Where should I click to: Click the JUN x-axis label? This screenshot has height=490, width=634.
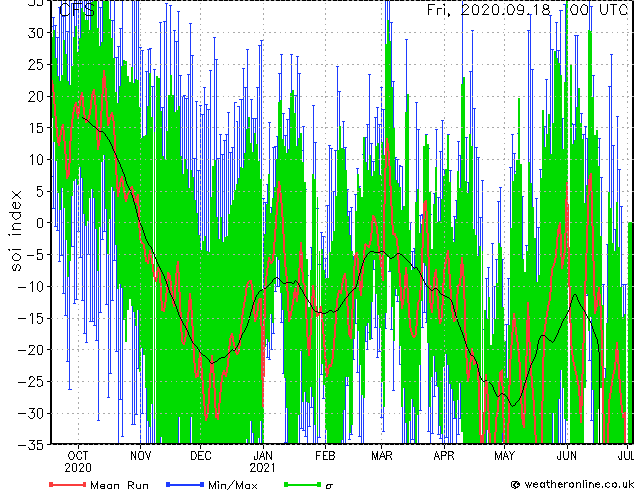567,454
